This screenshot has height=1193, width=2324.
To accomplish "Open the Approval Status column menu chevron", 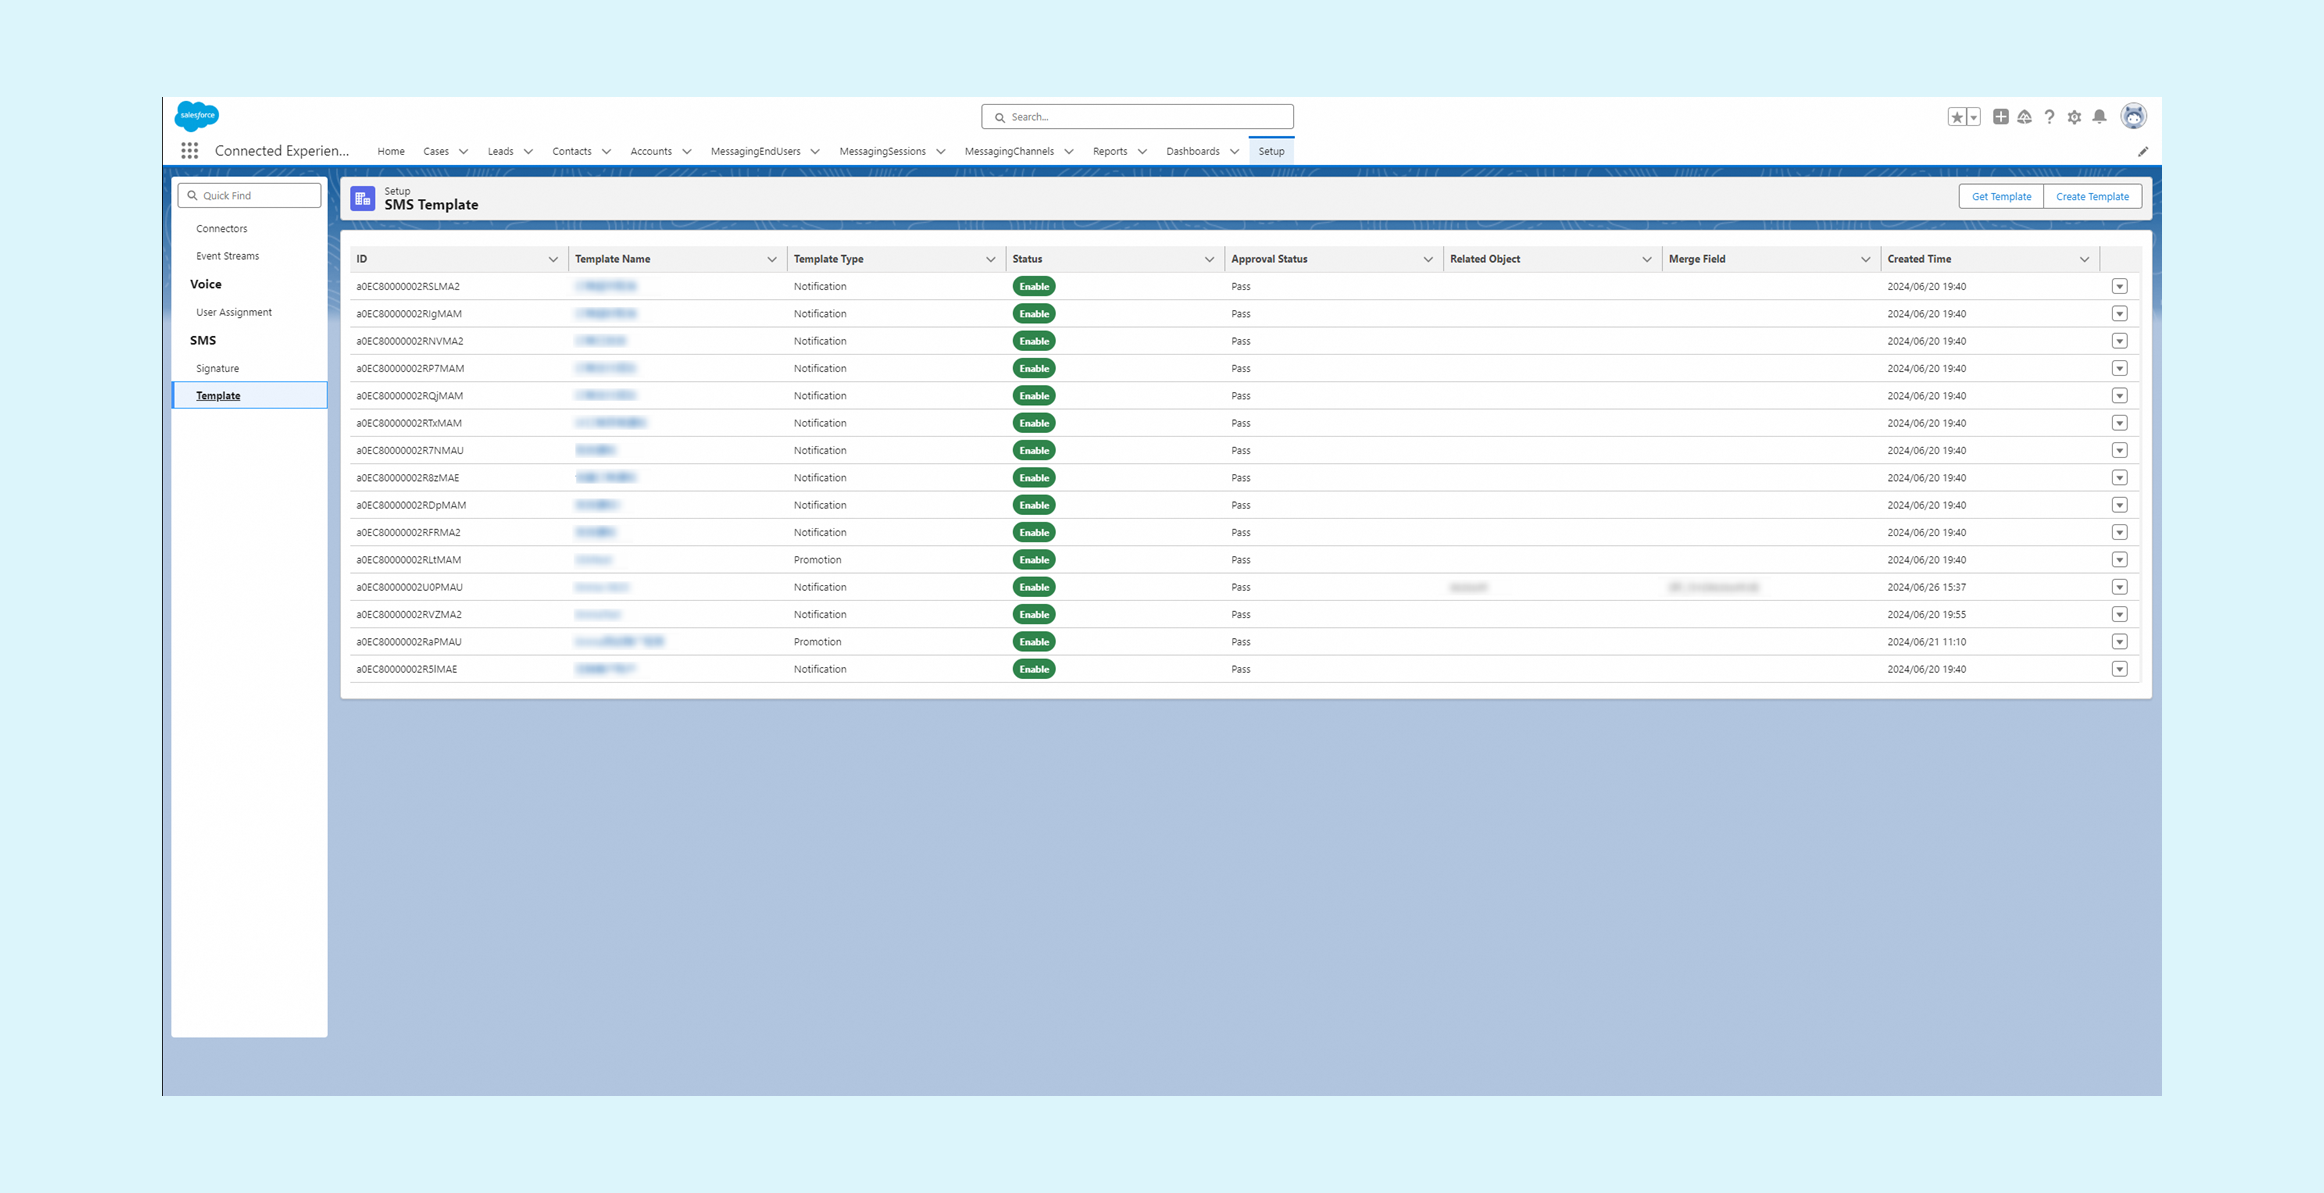I will (x=1428, y=259).
